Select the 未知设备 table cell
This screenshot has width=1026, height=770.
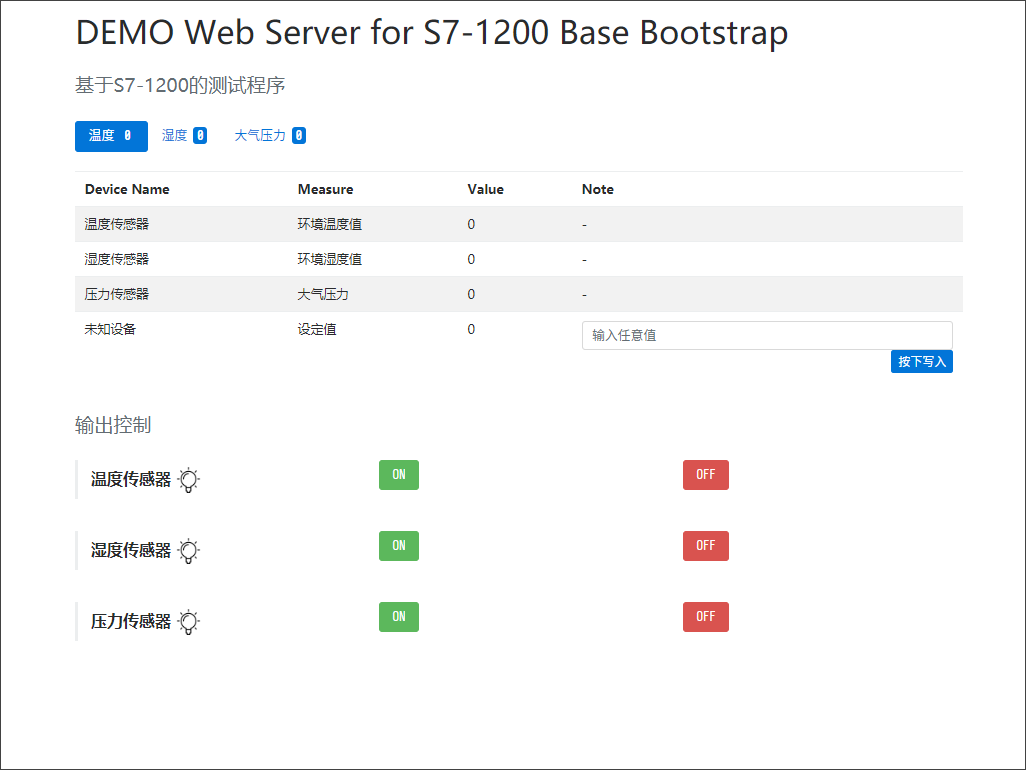(x=110, y=329)
